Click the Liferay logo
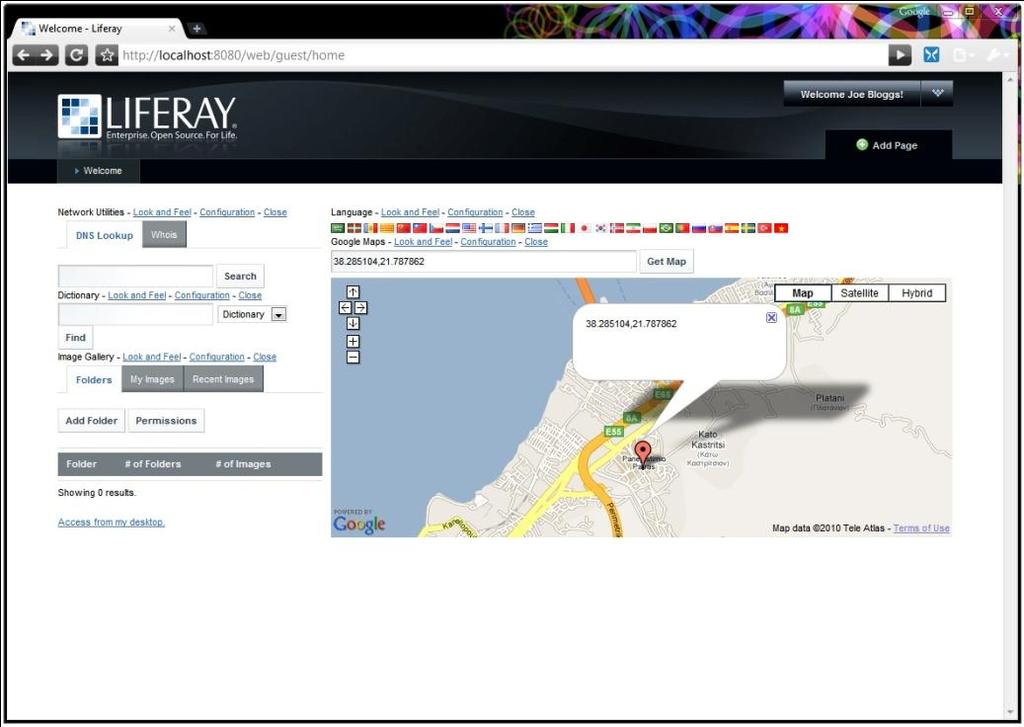Screen dimensions: 1024x727 point(147,117)
